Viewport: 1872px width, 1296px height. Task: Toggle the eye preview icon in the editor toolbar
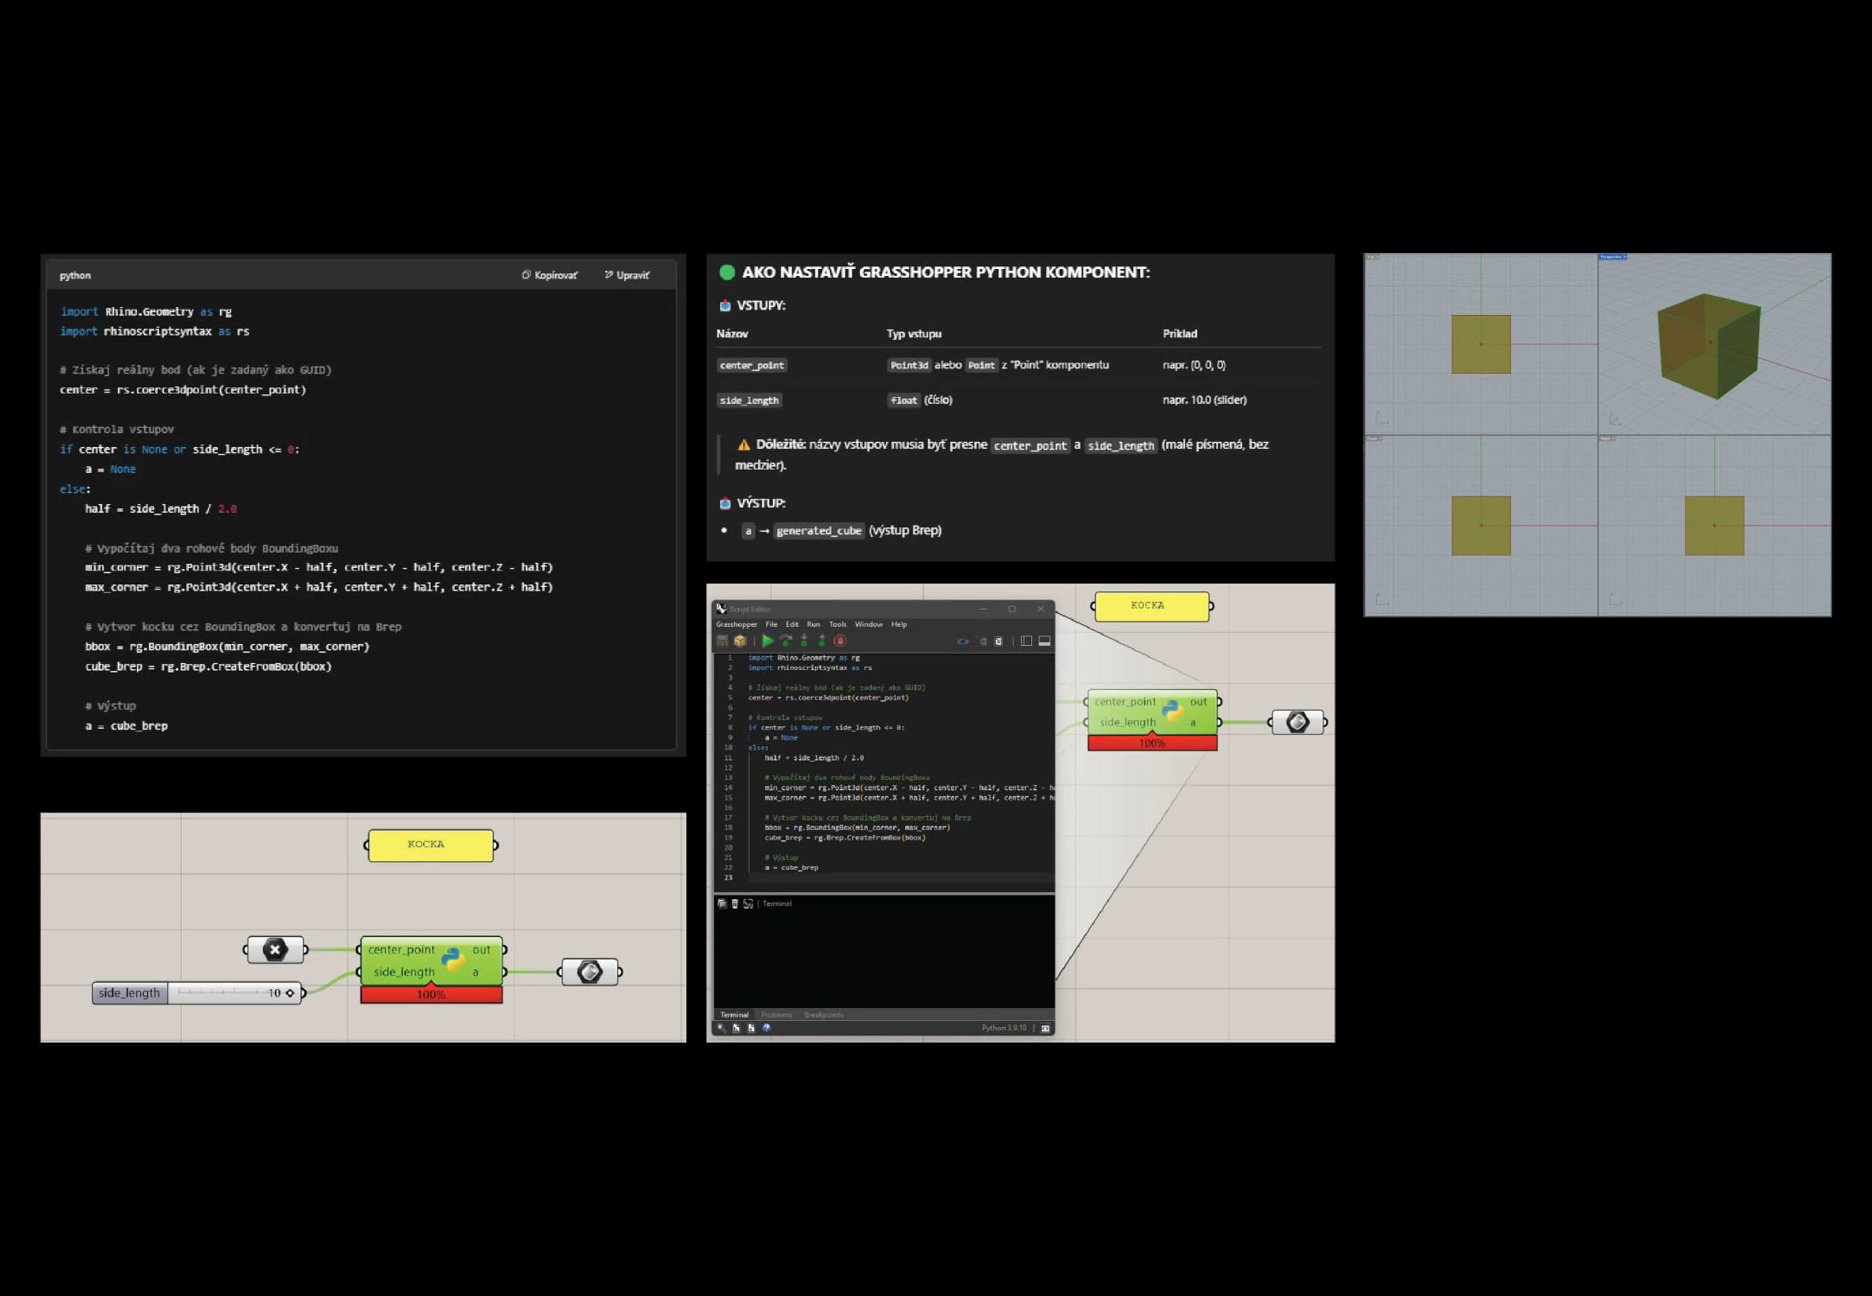click(x=962, y=642)
